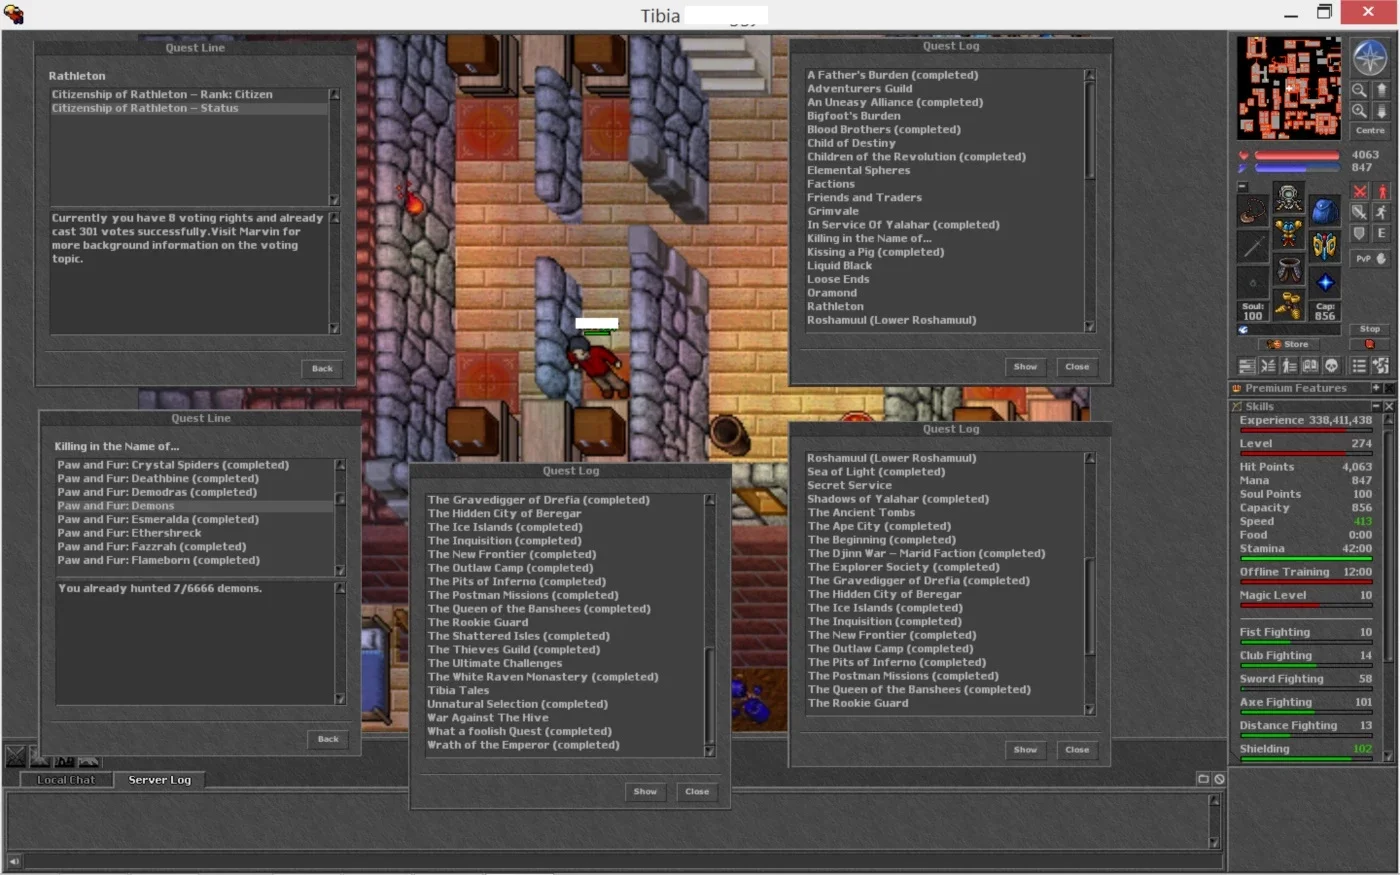Image resolution: width=1400 pixels, height=875 pixels.
Task: Click the Skills panel scrollbar down arrow
Action: 1389,757
